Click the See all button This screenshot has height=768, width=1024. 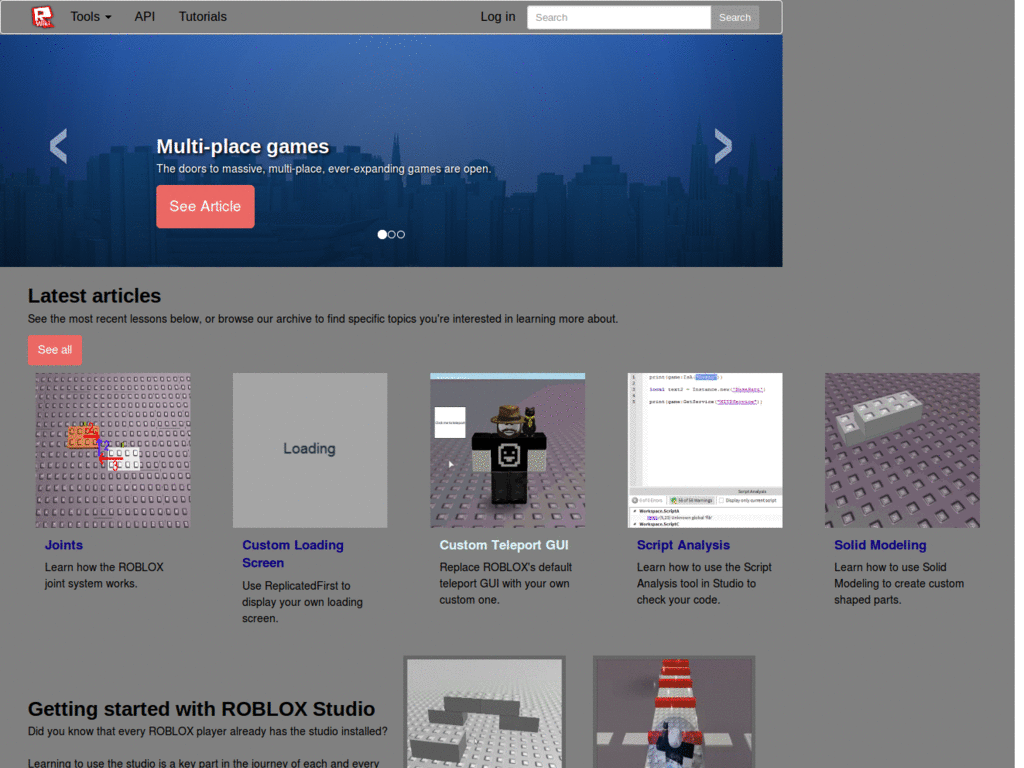[x=54, y=350]
